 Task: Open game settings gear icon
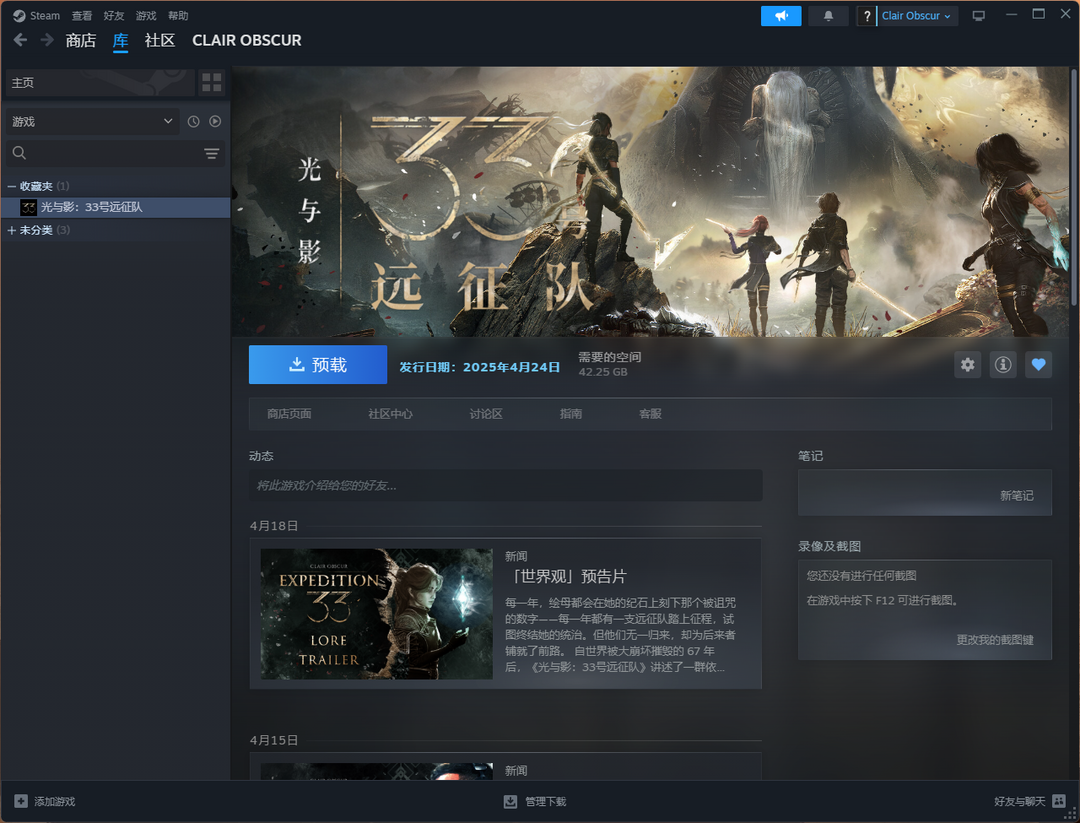pyautogui.click(x=968, y=364)
